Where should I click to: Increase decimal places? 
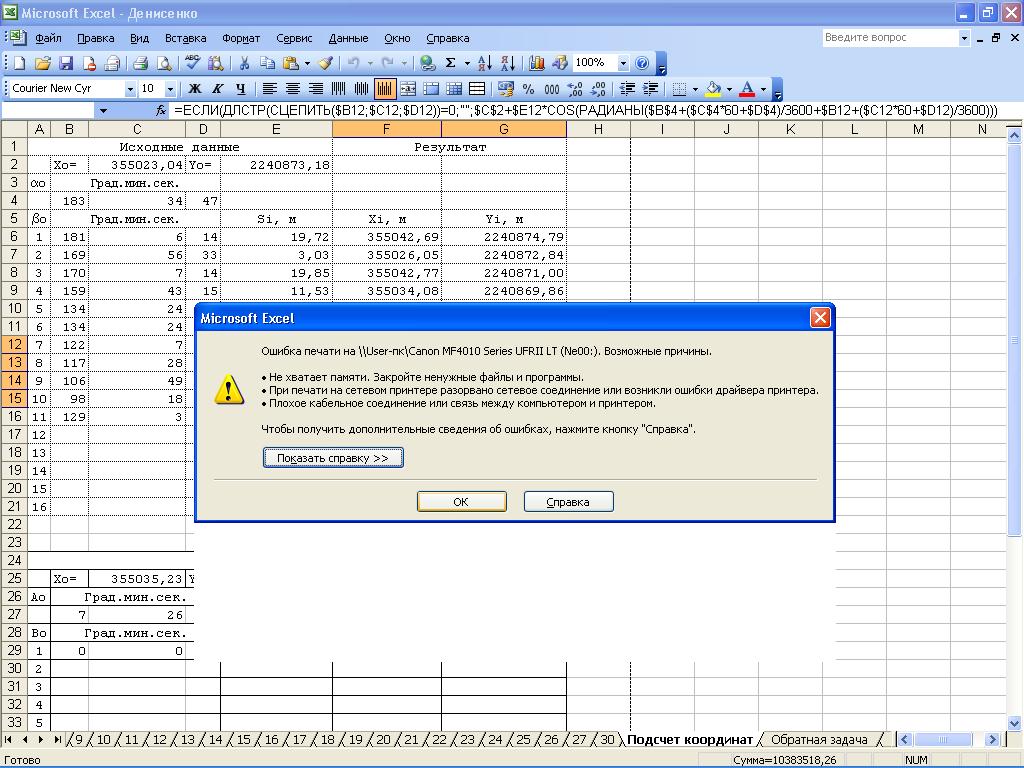tap(575, 89)
